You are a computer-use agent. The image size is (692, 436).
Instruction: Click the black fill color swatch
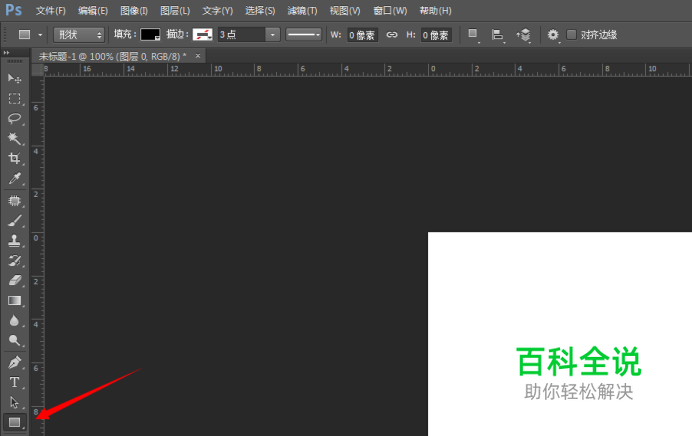click(150, 34)
